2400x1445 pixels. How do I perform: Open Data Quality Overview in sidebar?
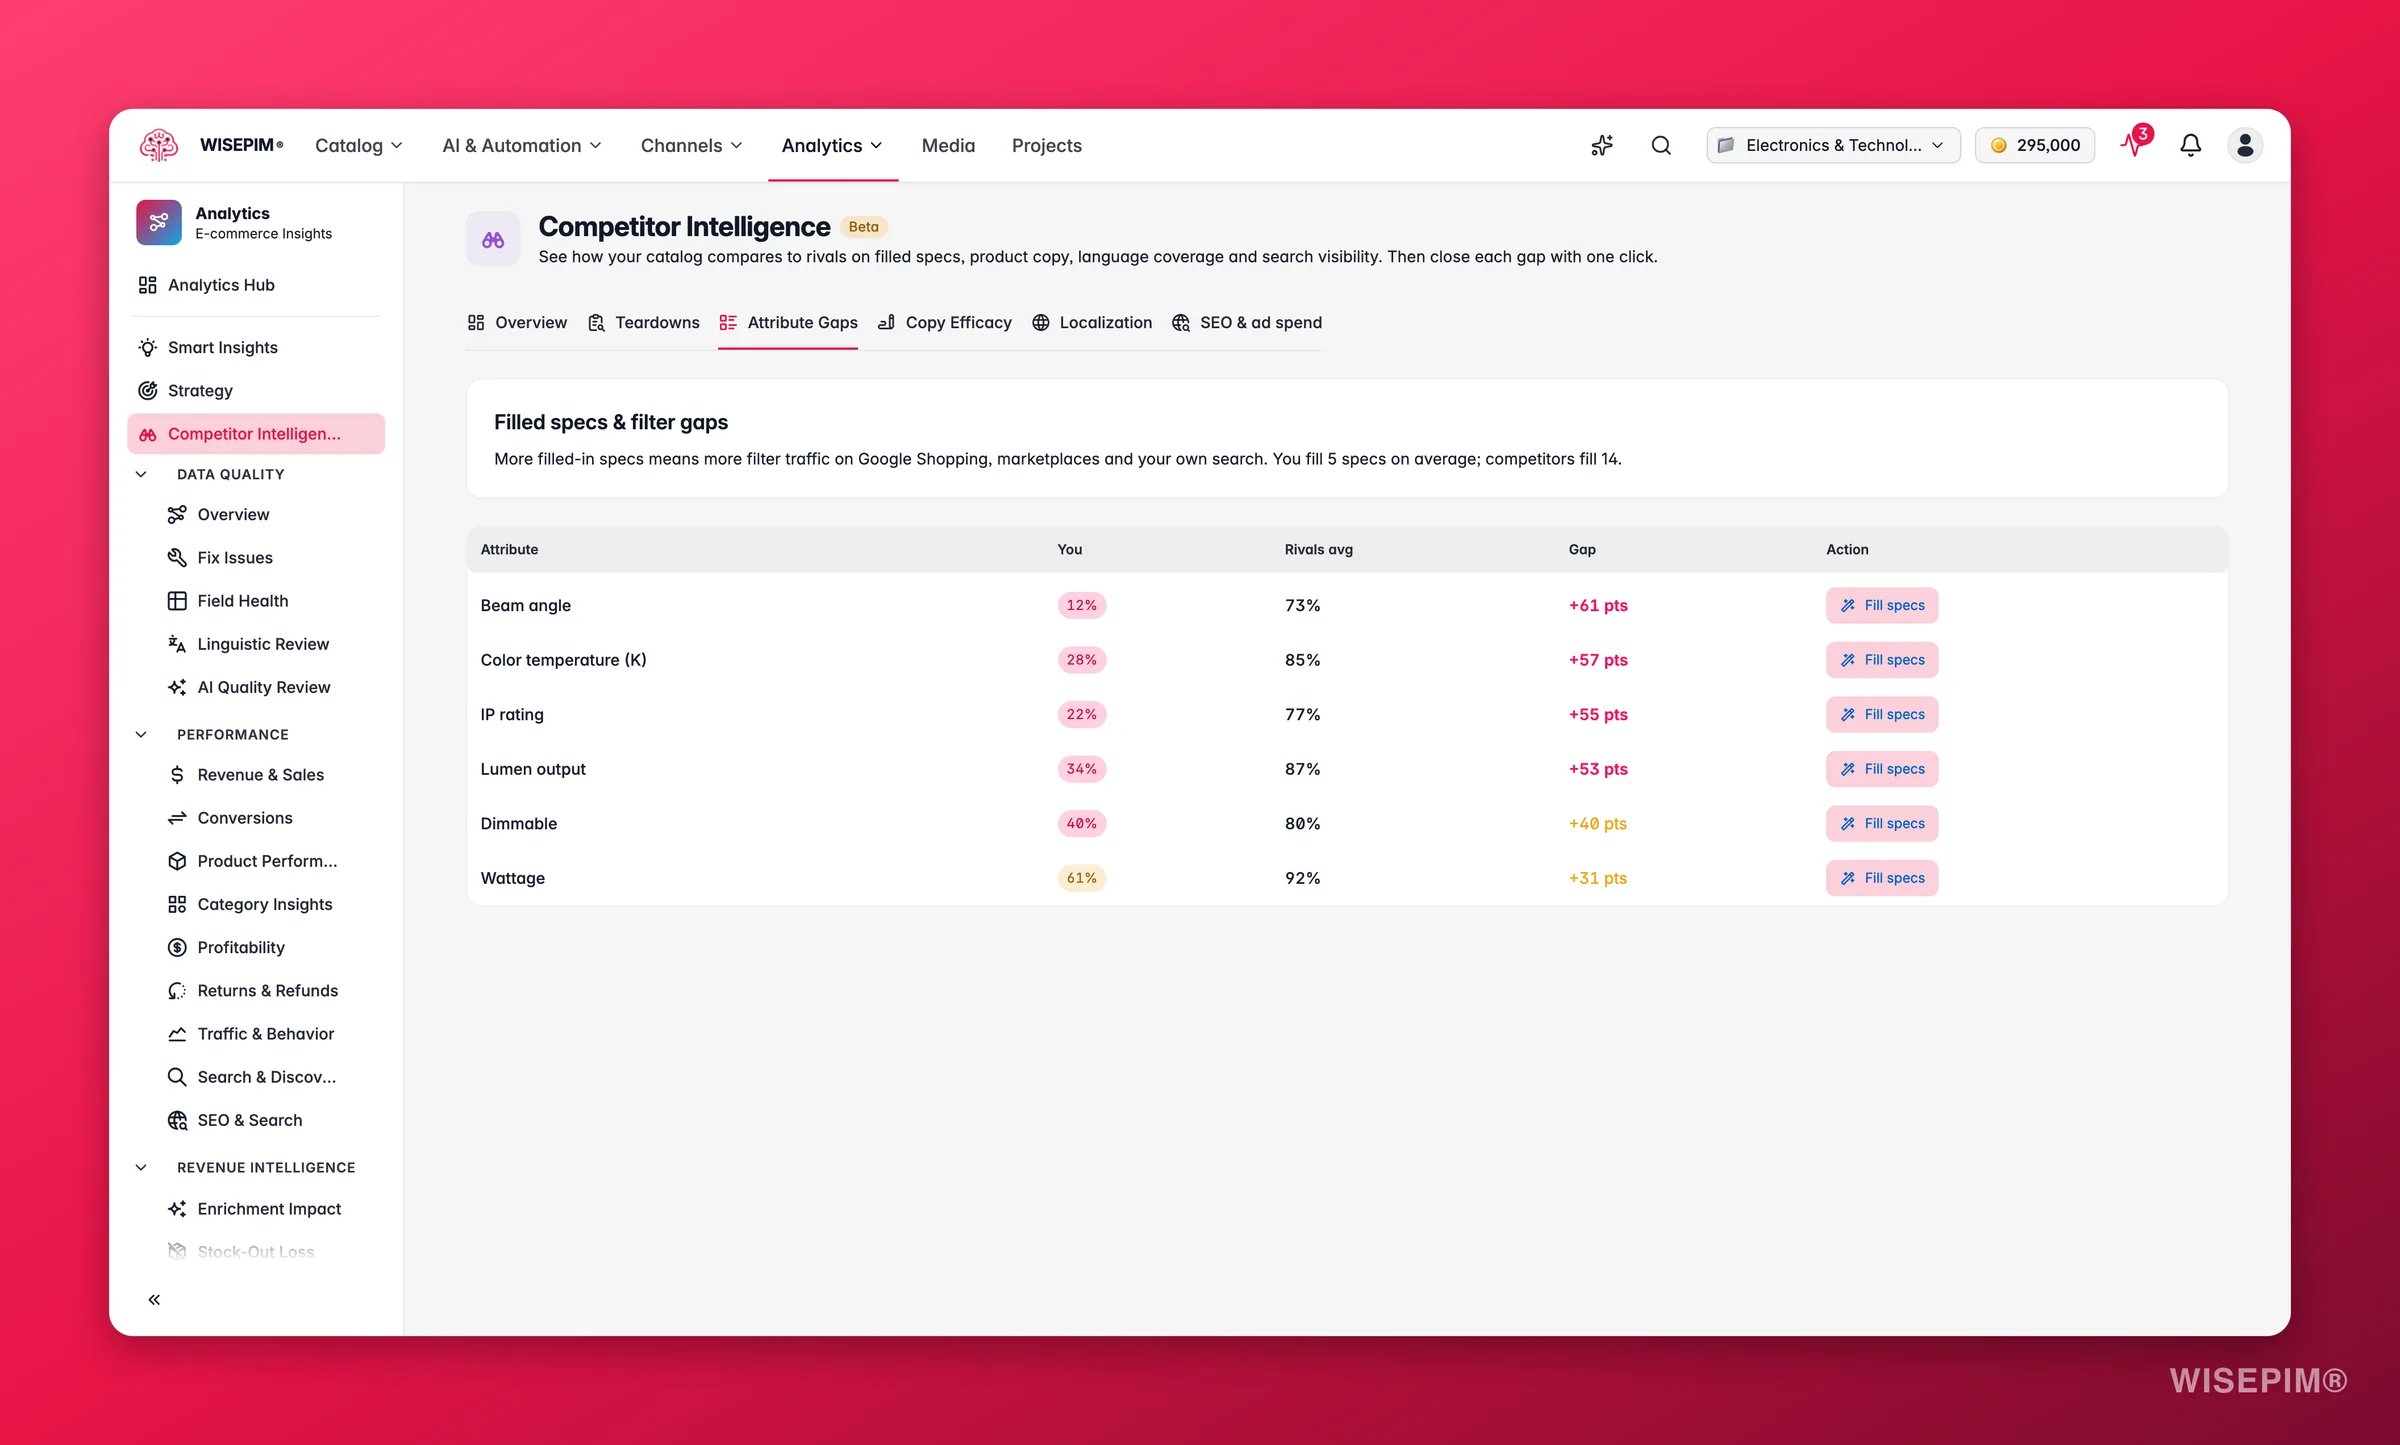pos(219,514)
